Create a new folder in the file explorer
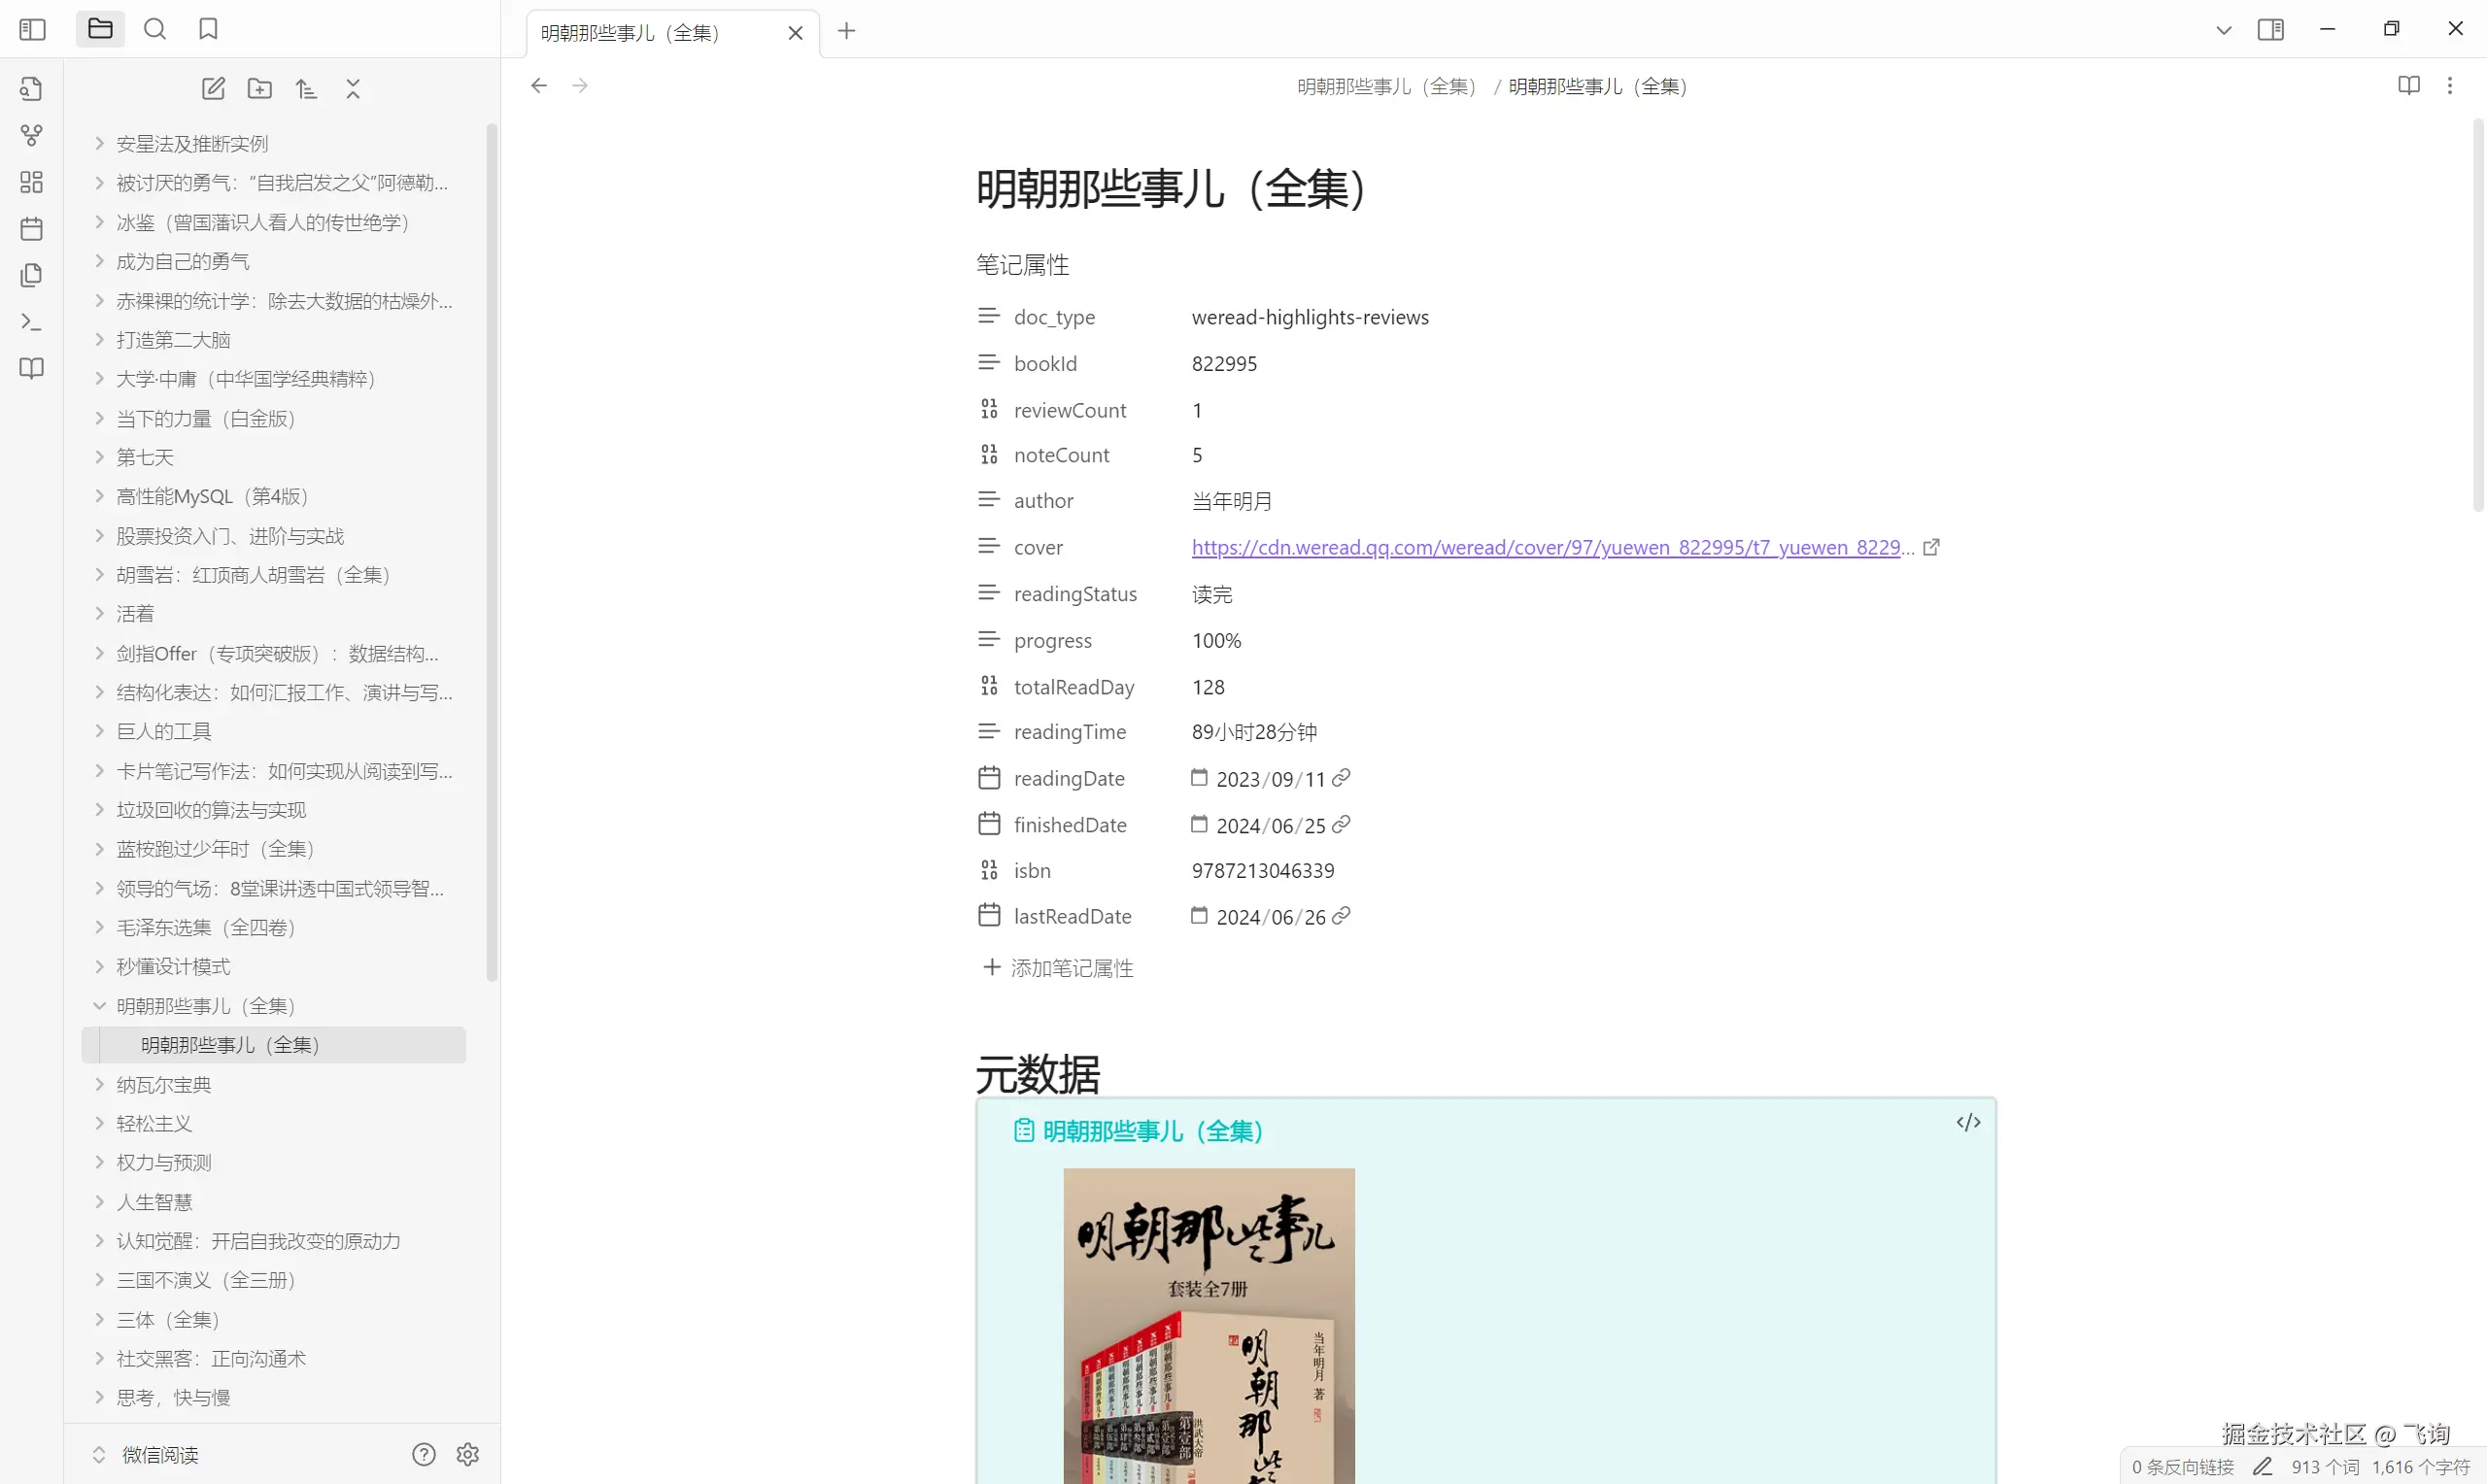 click(x=260, y=89)
